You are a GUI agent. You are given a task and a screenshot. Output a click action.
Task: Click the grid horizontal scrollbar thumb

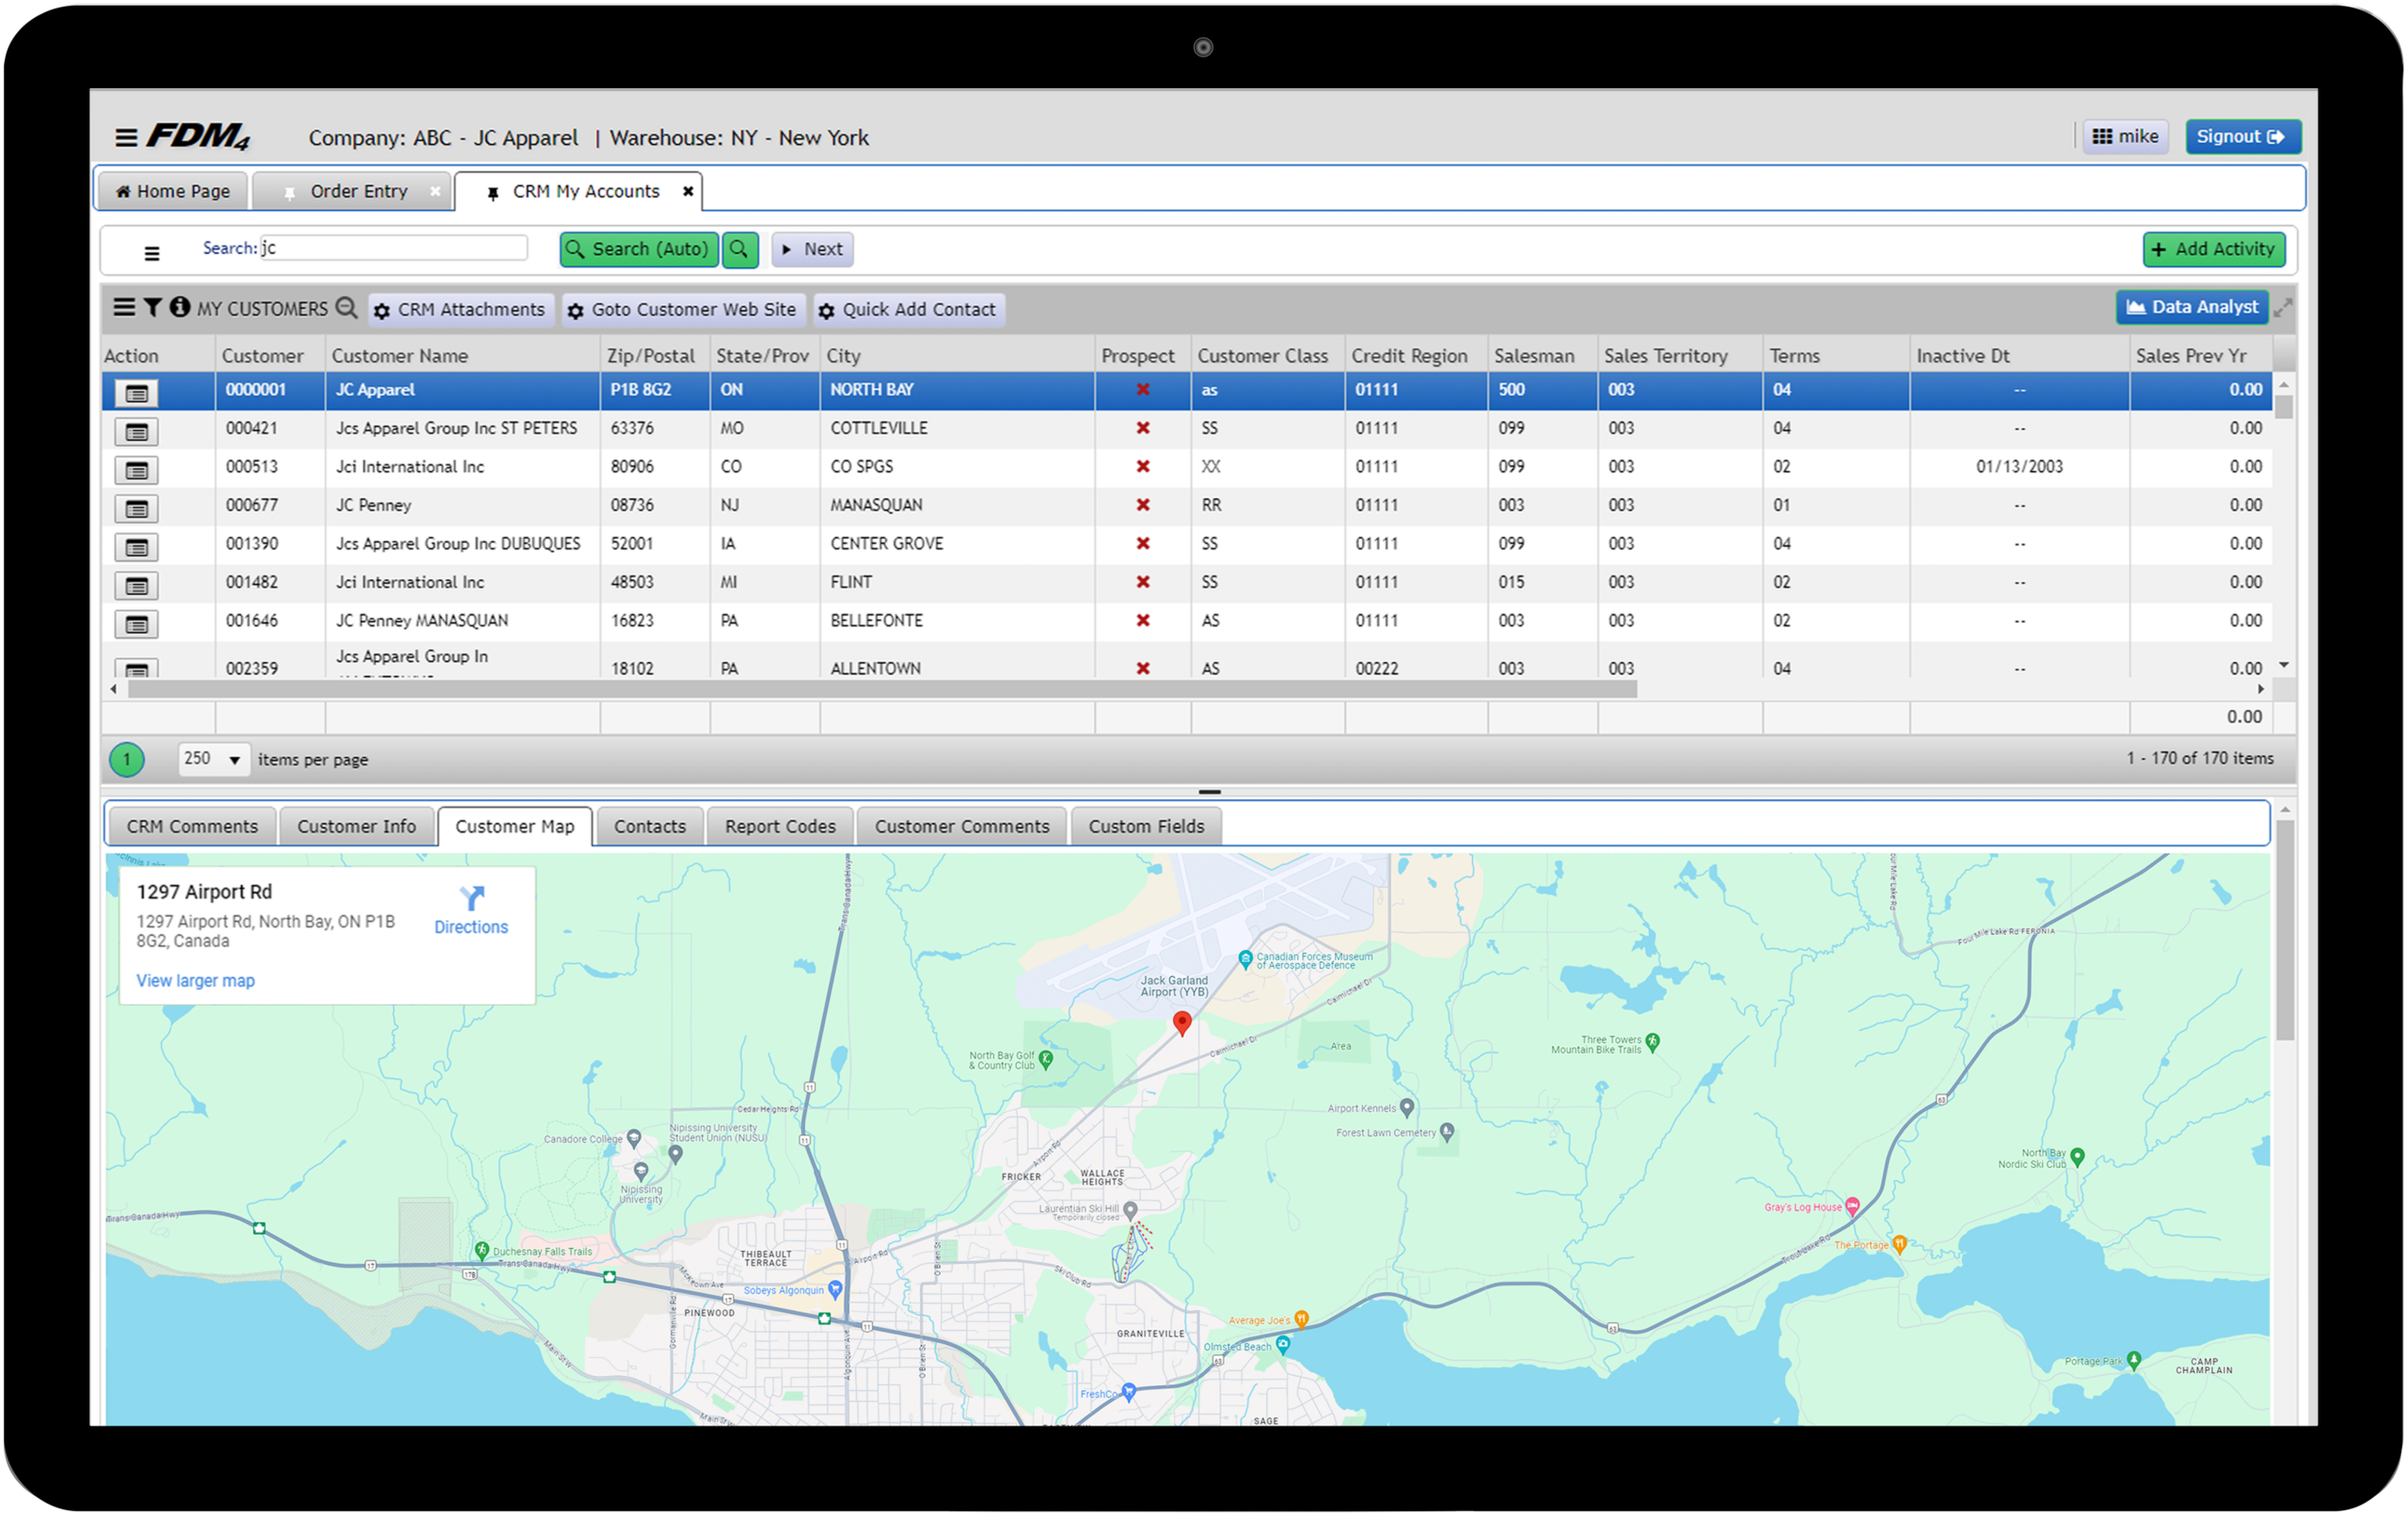click(880, 689)
